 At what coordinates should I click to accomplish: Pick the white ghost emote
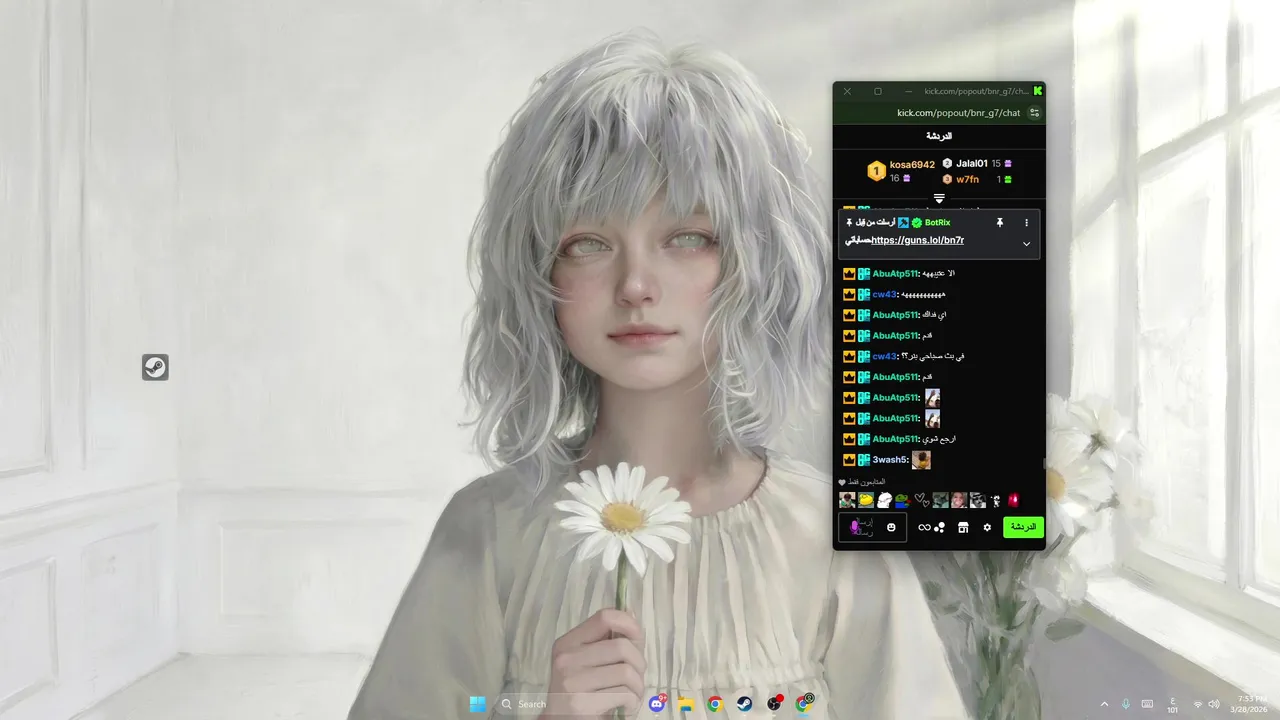tap(884, 500)
